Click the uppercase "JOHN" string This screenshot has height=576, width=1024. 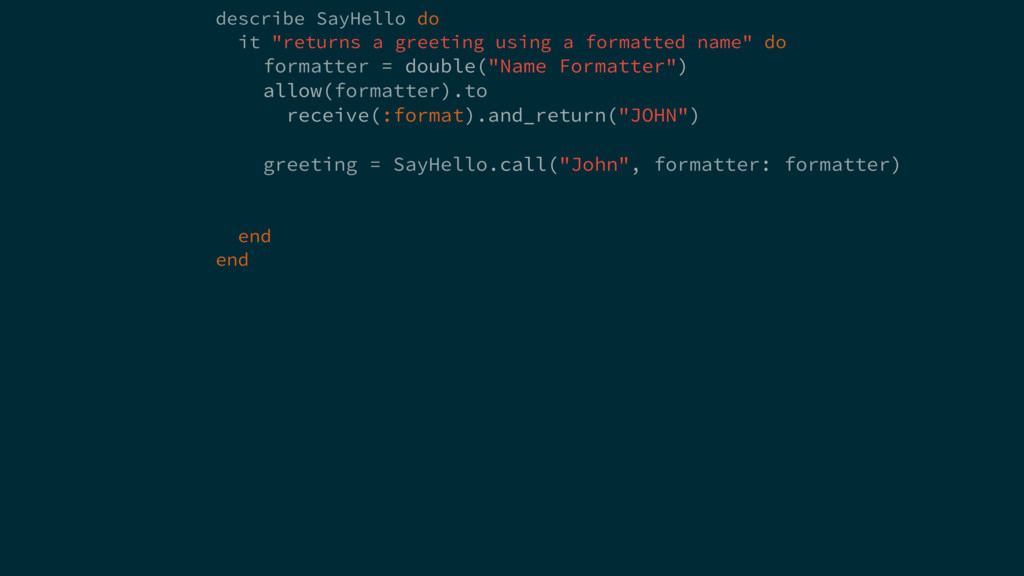(x=652, y=116)
